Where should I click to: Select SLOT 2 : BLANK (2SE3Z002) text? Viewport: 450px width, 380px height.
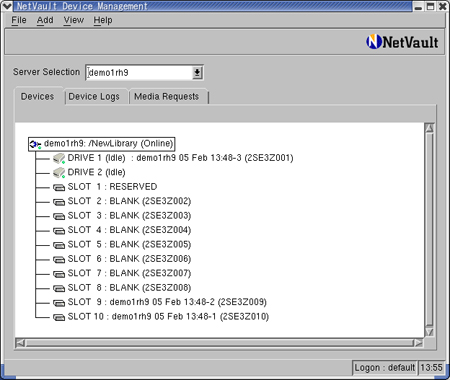tap(129, 201)
